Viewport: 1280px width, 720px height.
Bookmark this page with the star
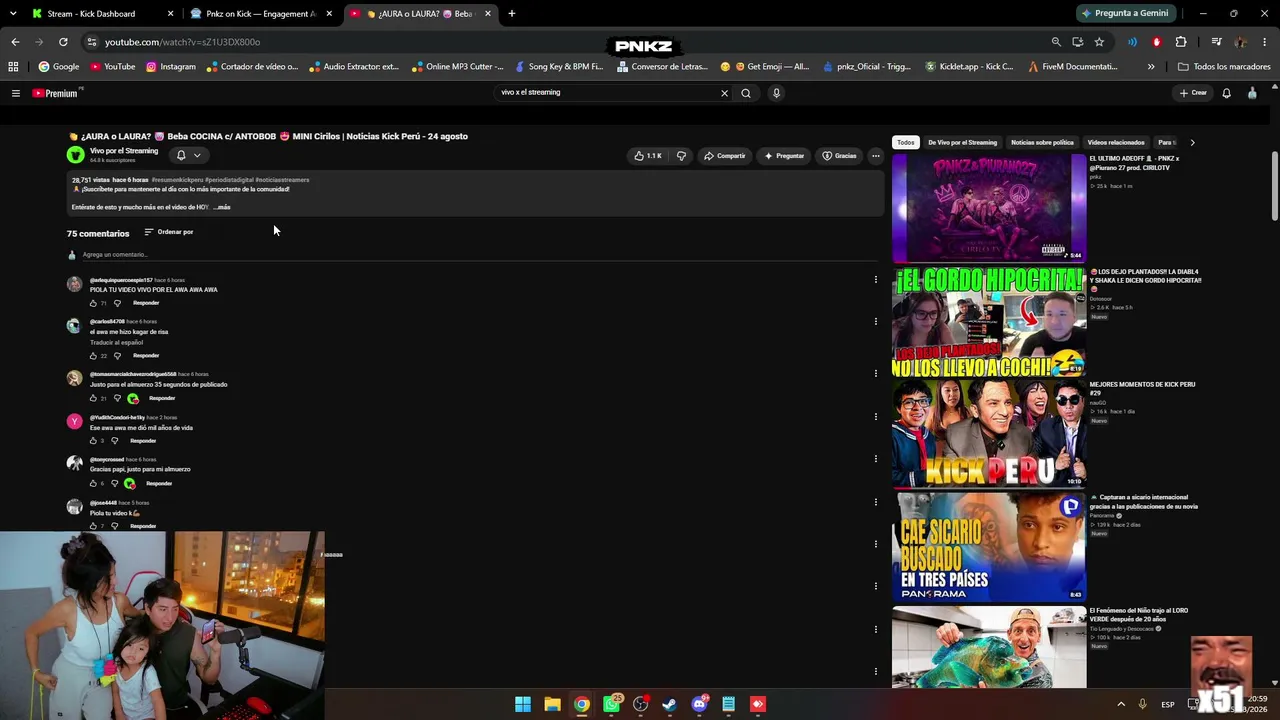coord(1099,42)
